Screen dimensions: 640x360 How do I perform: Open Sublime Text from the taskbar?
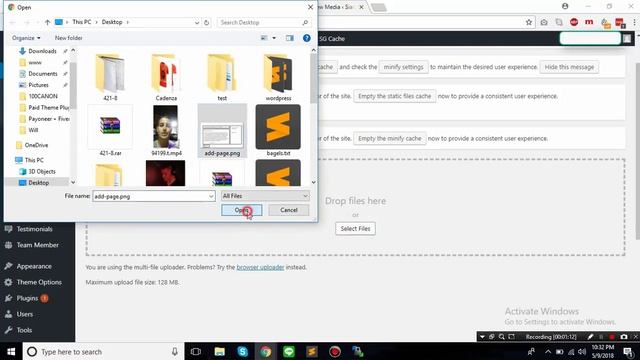click(312, 351)
